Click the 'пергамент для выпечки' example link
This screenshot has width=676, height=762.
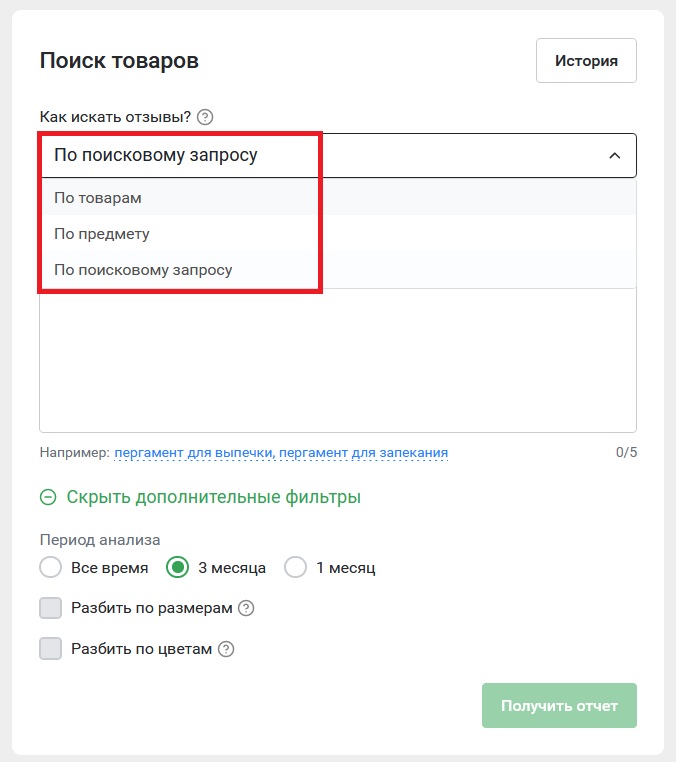(x=195, y=452)
